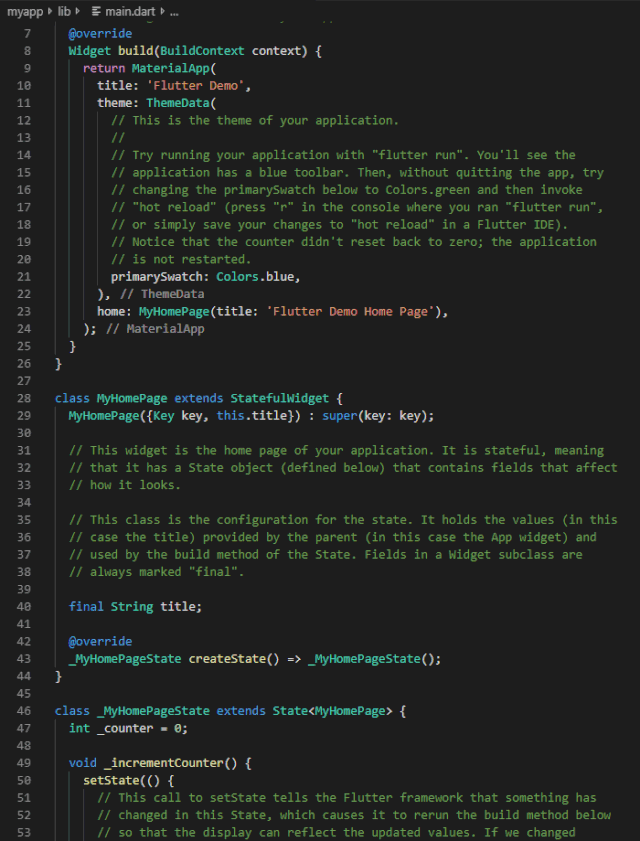The image size is (640, 841).
Task: Click the // MaterialApp closing label
Action: click(156, 329)
